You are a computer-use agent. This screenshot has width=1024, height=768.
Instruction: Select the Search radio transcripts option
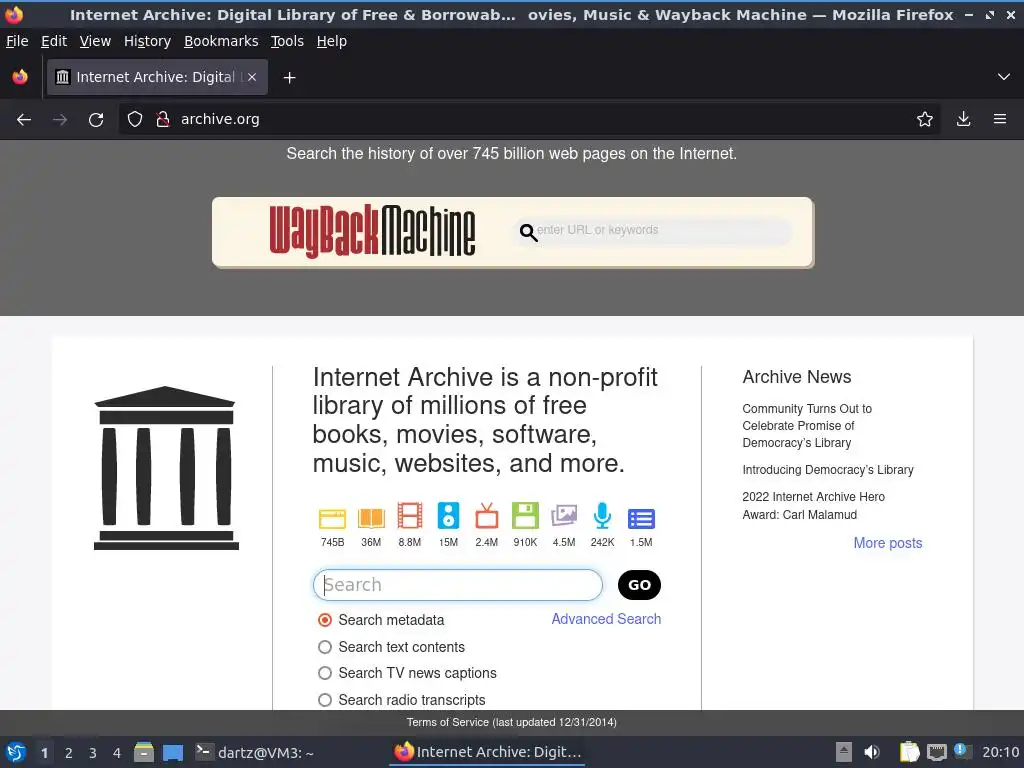(x=325, y=700)
